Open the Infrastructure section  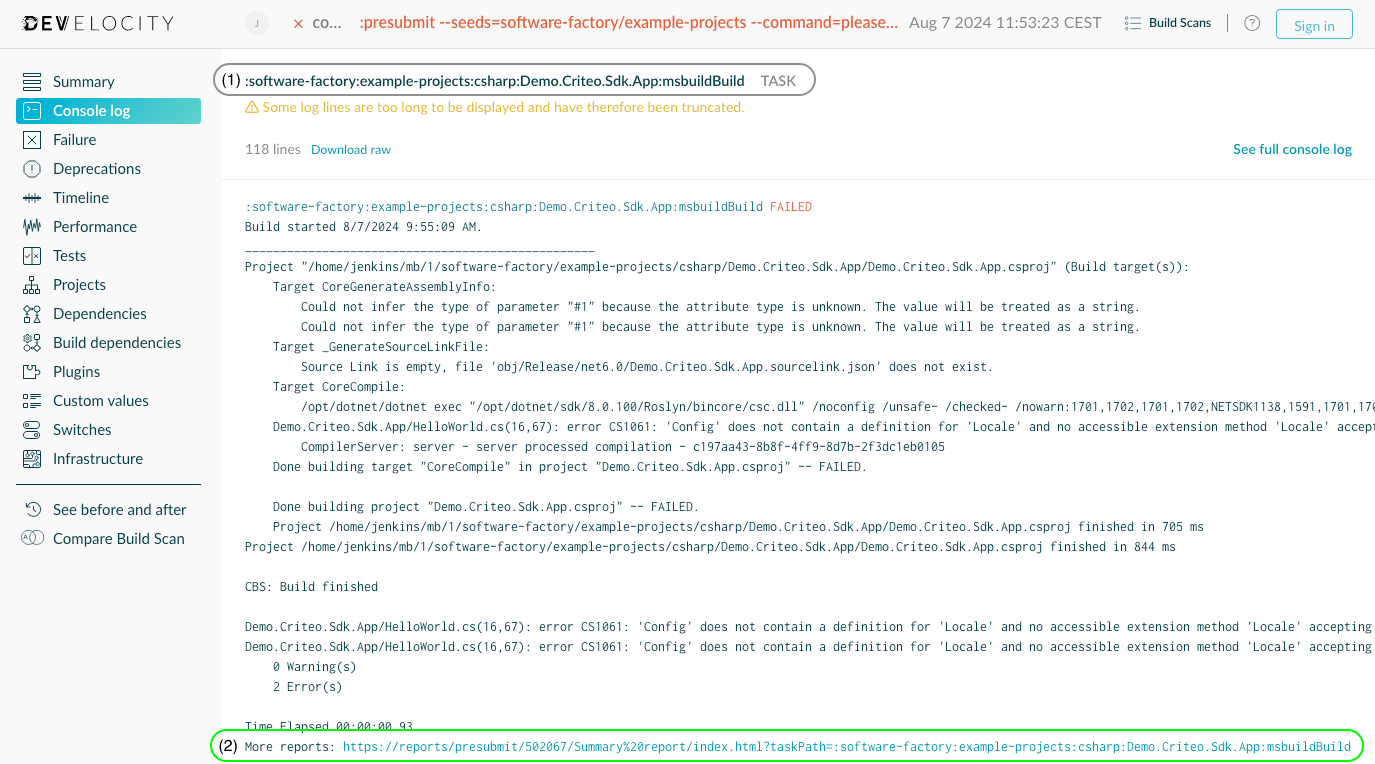pos(97,459)
